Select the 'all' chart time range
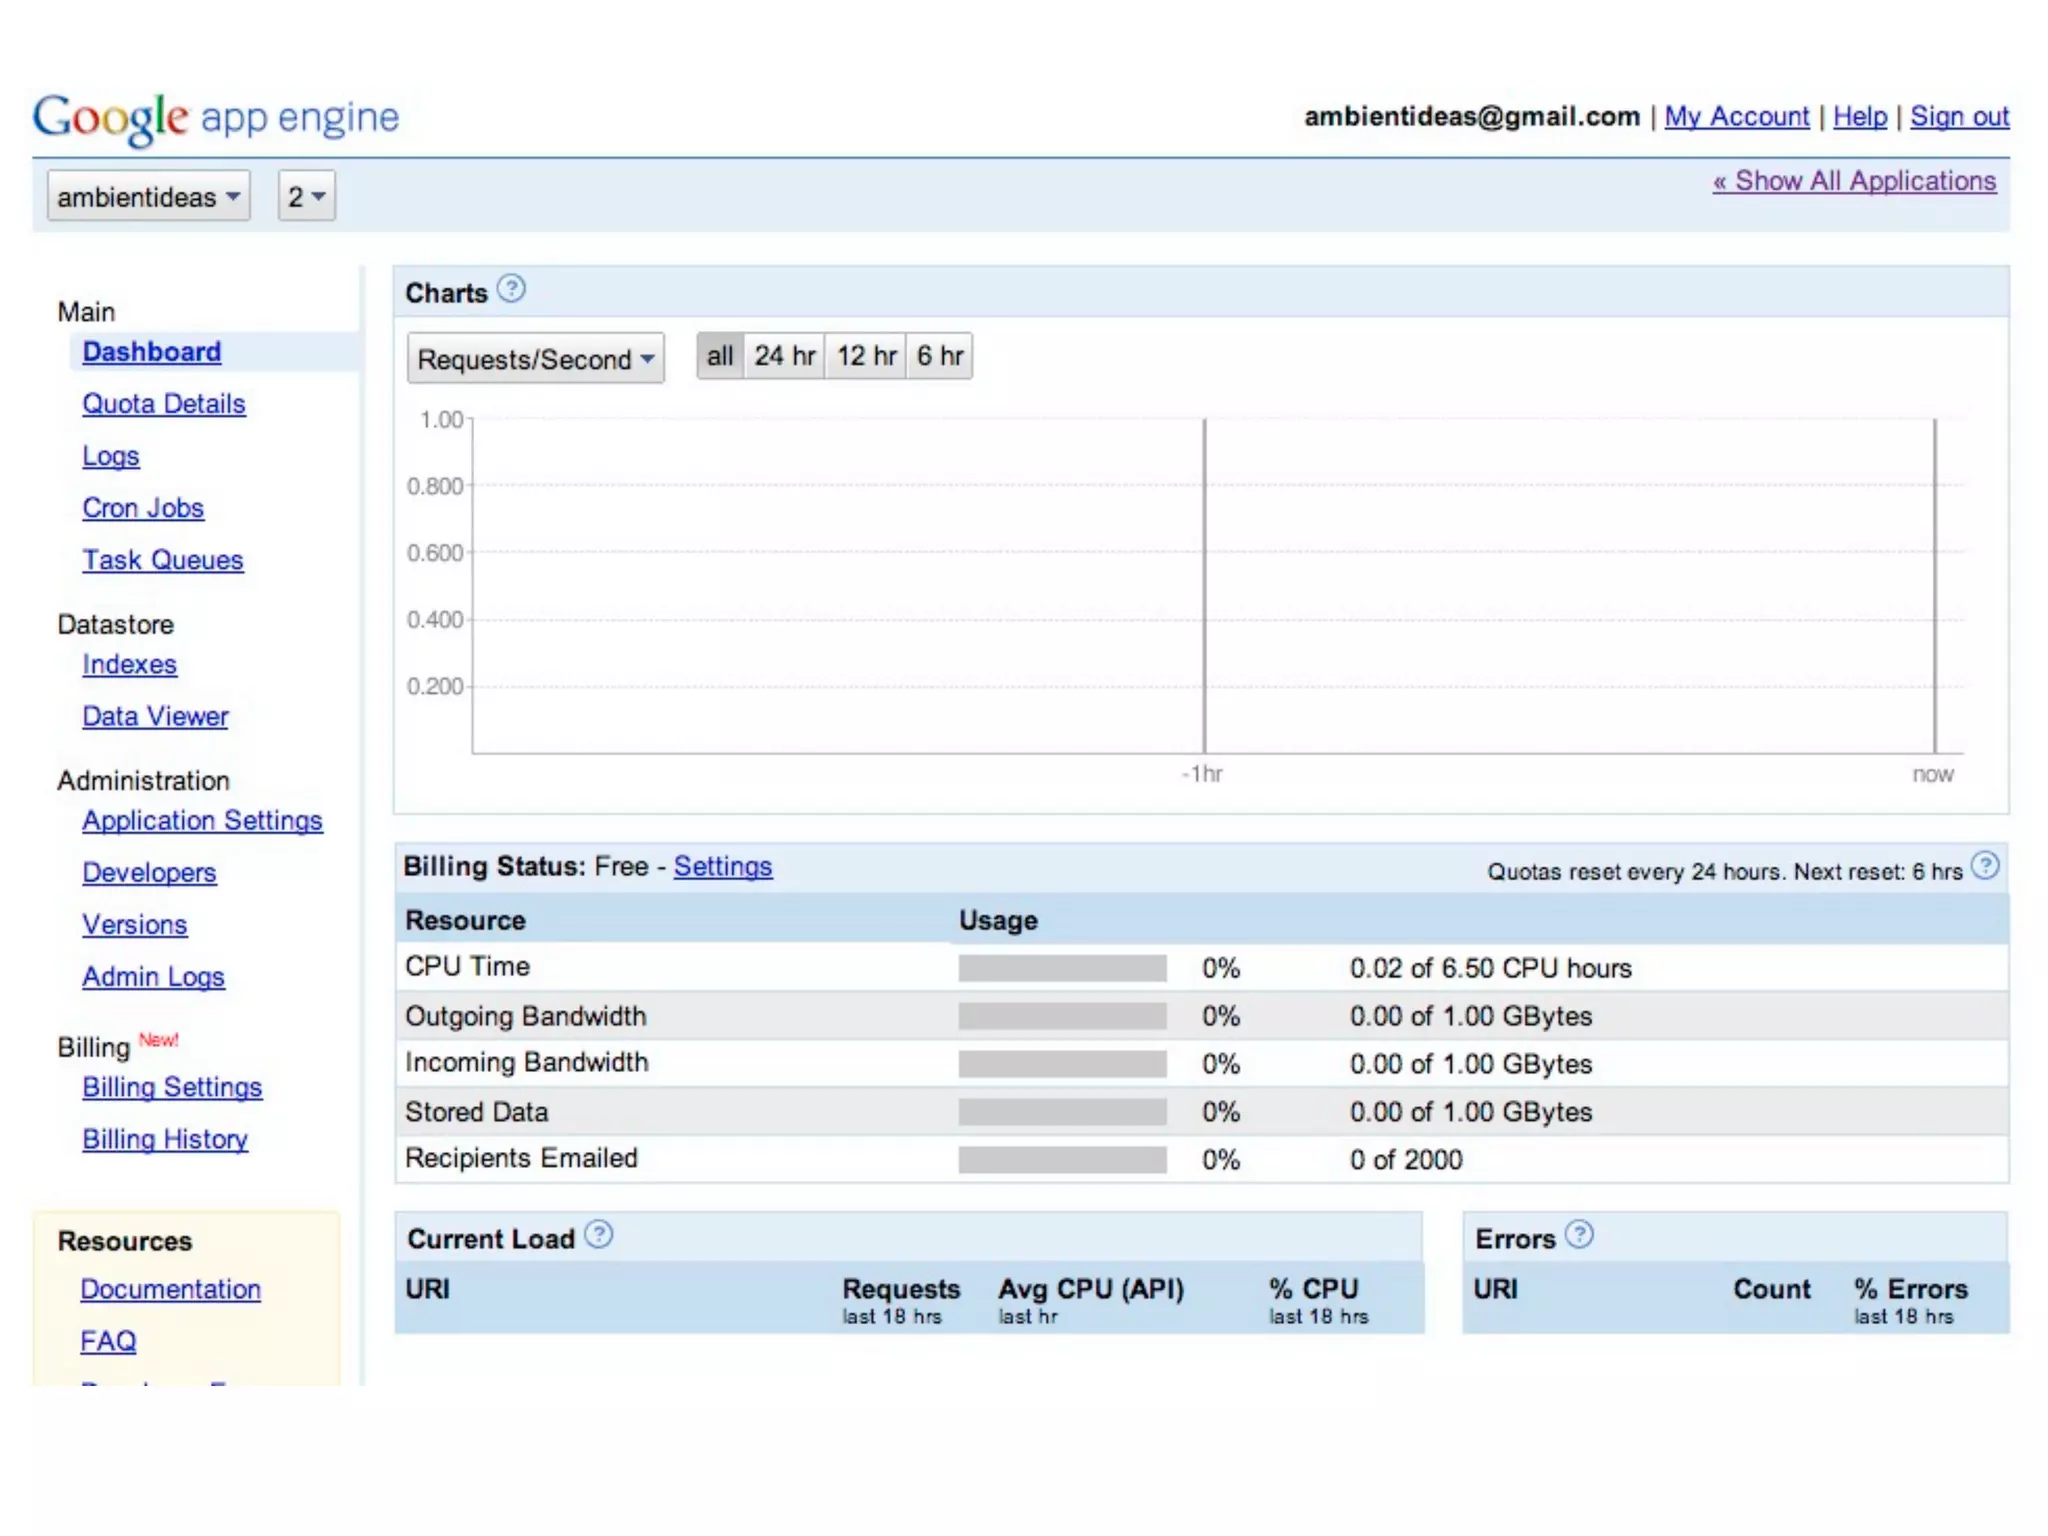 pyautogui.click(x=720, y=356)
